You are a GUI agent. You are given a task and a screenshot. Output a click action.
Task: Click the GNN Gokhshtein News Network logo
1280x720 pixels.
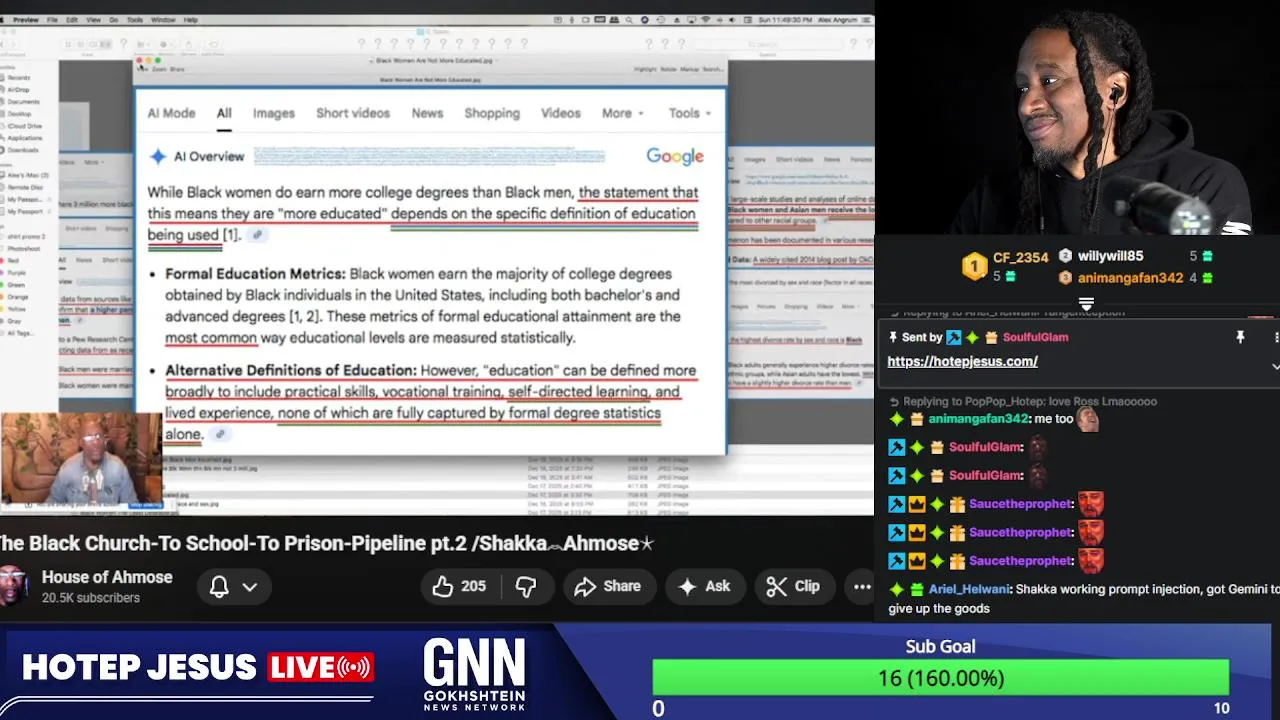tap(474, 675)
